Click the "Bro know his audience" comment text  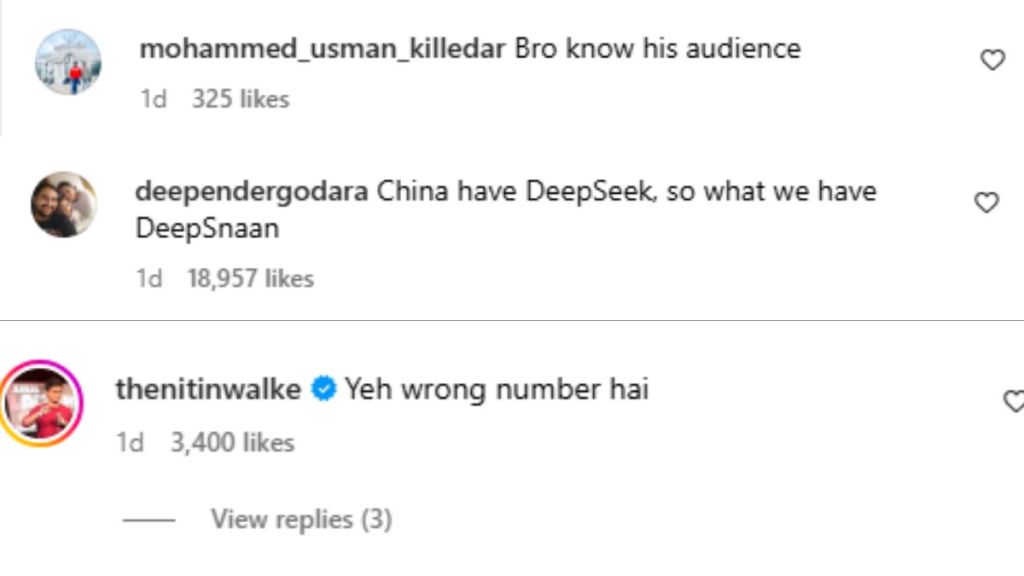point(657,48)
